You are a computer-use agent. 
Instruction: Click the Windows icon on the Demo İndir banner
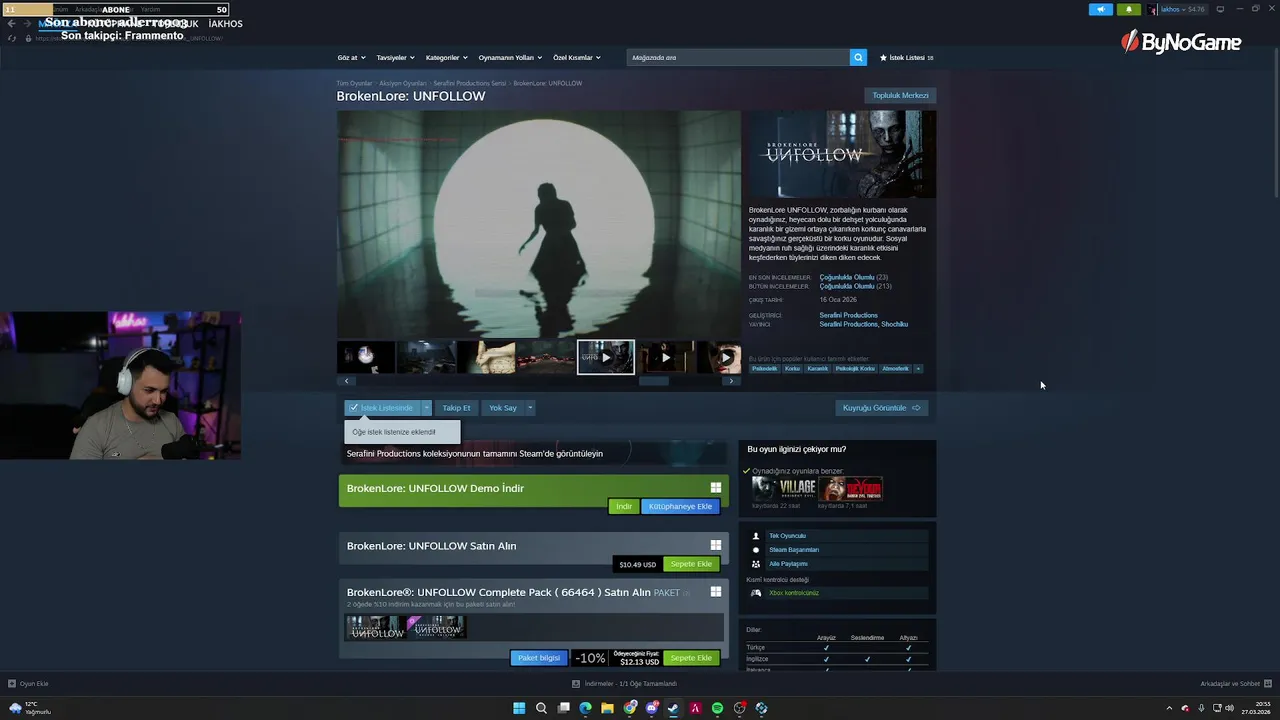tap(716, 488)
